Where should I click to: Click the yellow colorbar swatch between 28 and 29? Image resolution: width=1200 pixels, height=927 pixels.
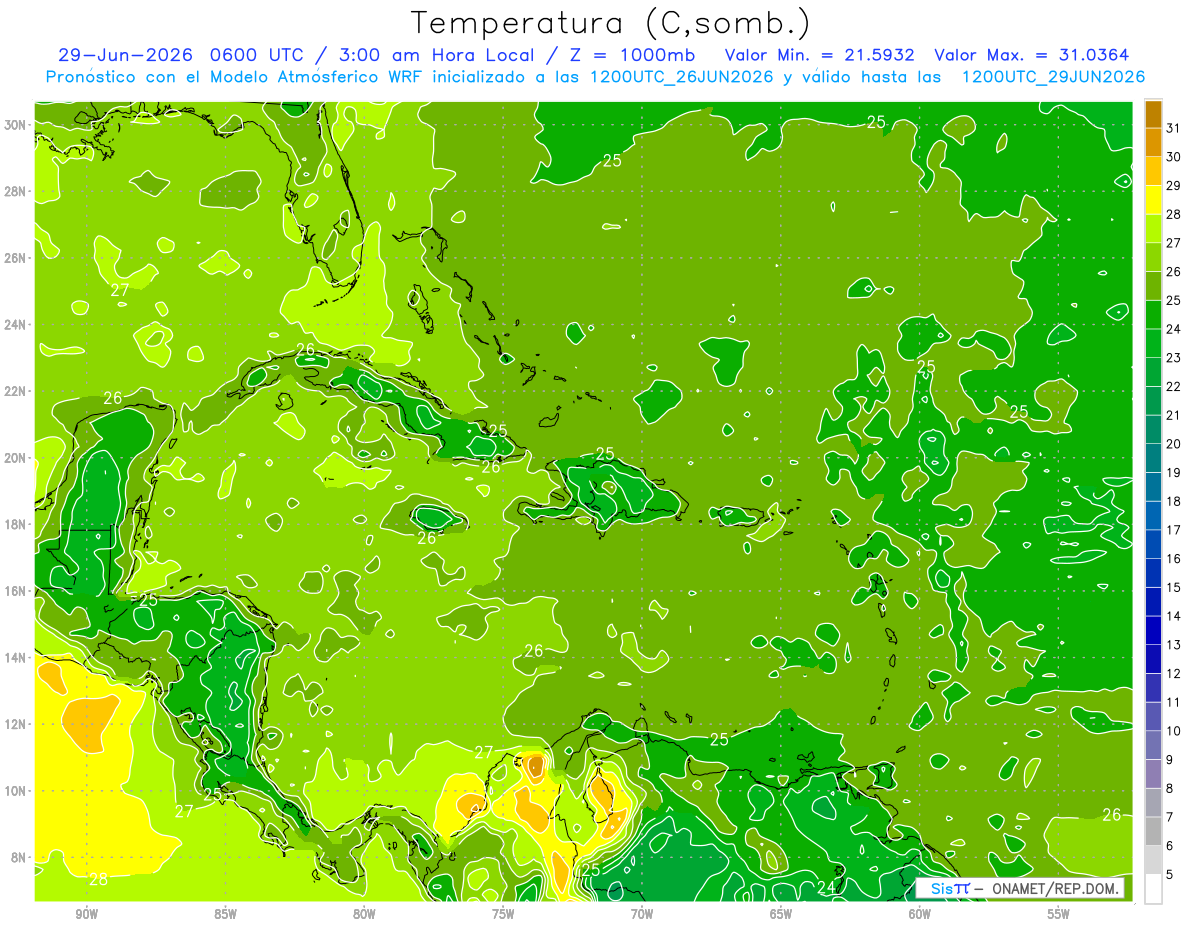coord(1153,199)
